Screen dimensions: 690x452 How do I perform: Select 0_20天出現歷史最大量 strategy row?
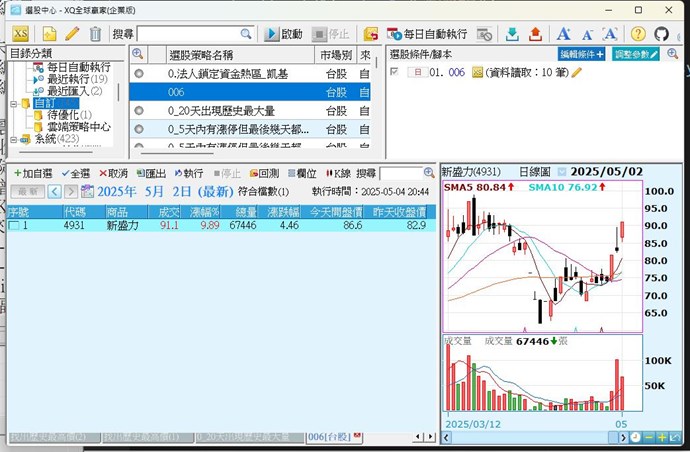coord(229,110)
